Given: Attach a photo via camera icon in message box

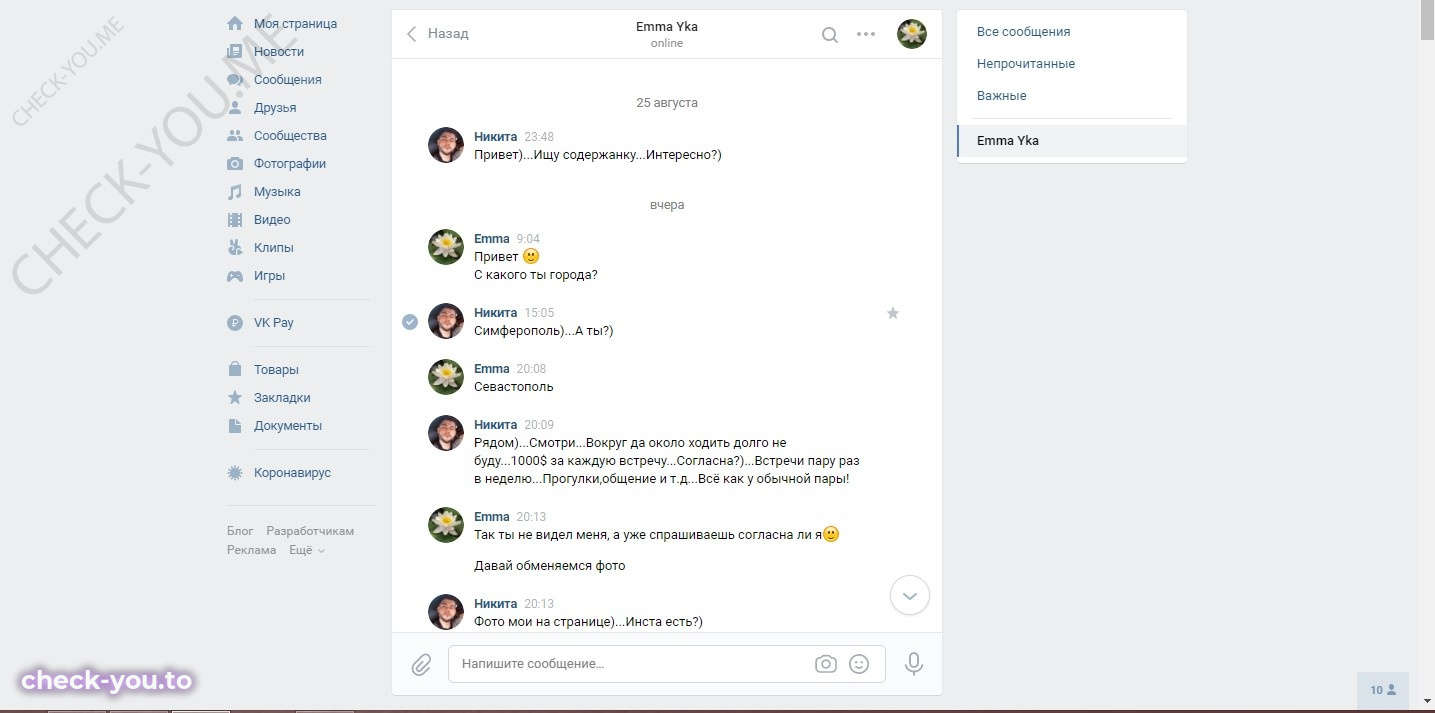Looking at the screenshot, I should click(826, 664).
